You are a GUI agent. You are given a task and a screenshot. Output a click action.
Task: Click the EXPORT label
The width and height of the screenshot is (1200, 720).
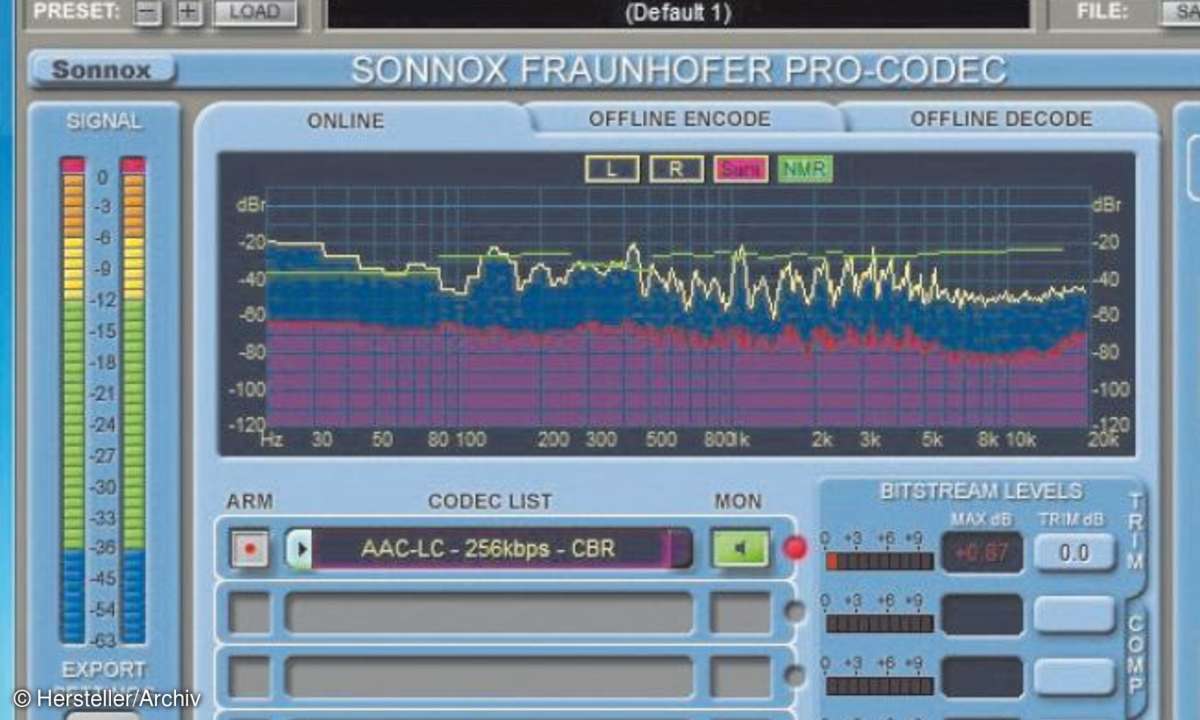click(104, 669)
